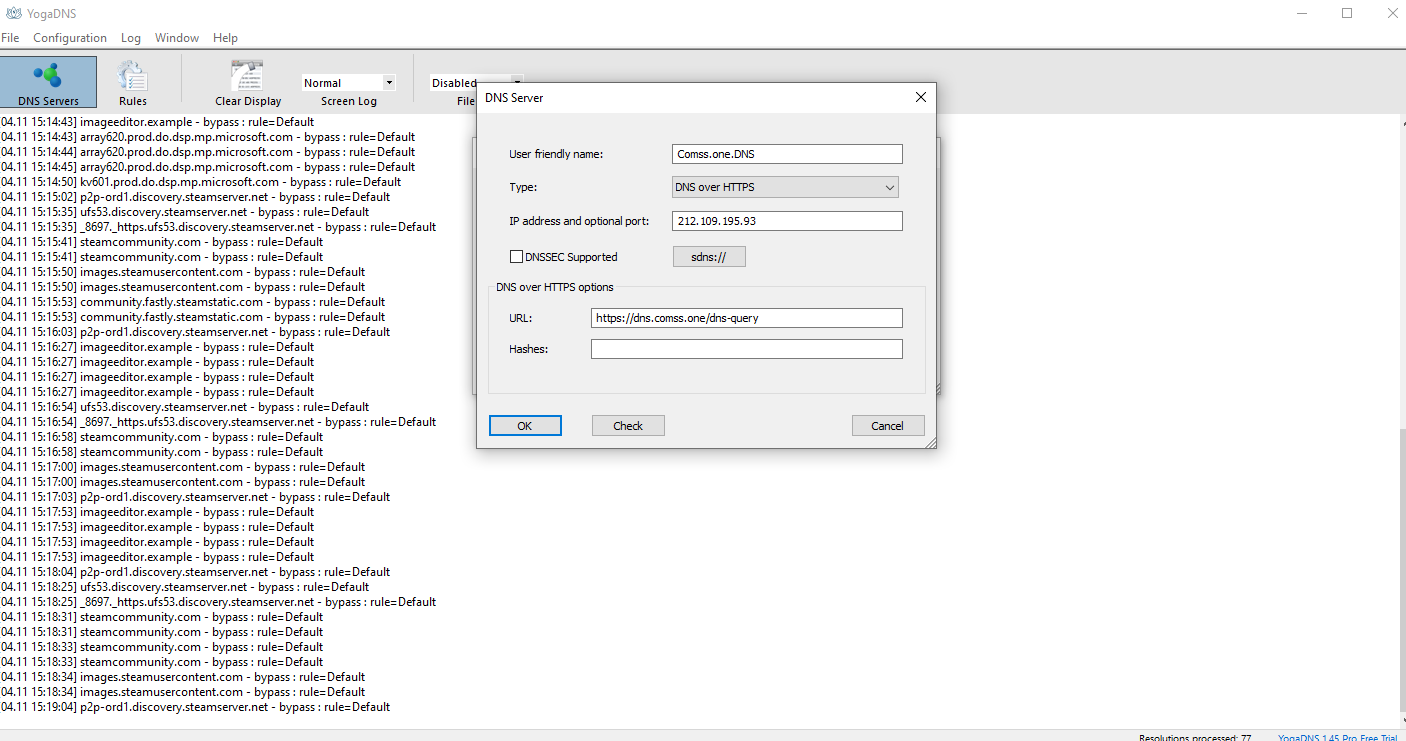1406x741 pixels.
Task: Click the URL field with dns.comss.one address
Action: pyautogui.click(x=747, y=318)
